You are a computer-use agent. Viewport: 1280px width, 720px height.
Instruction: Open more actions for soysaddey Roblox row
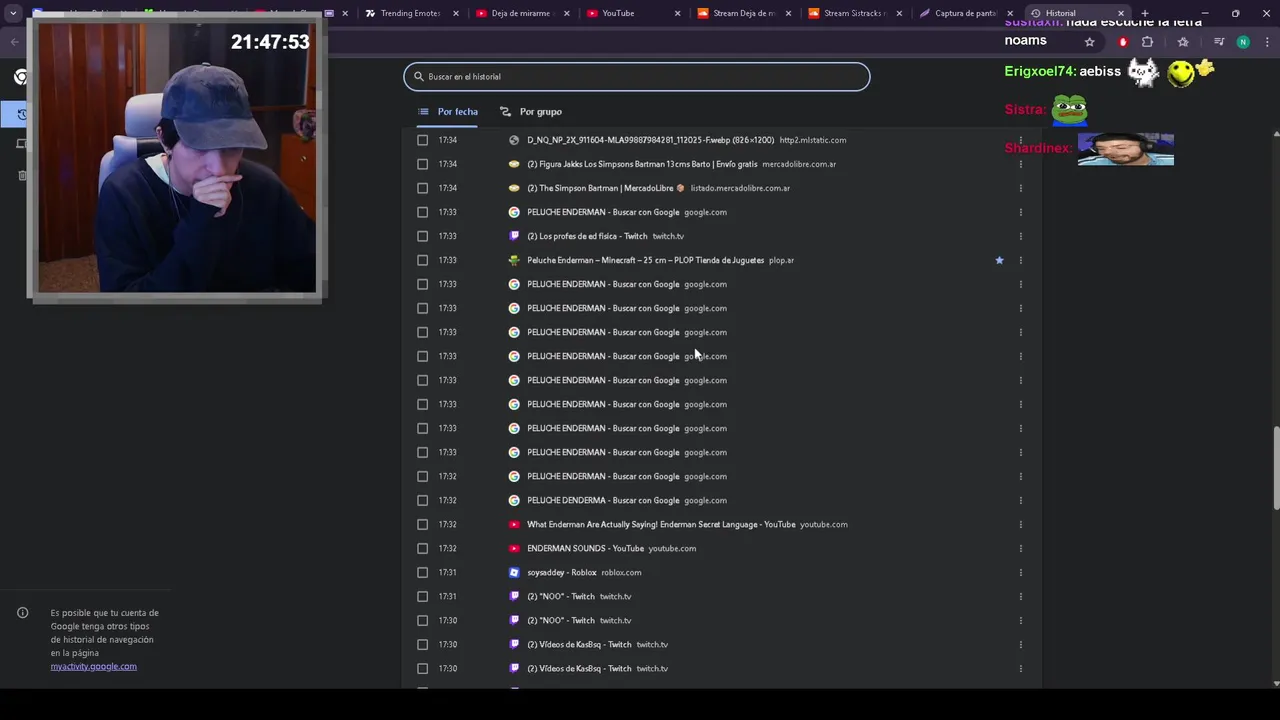click(1020, 572)
